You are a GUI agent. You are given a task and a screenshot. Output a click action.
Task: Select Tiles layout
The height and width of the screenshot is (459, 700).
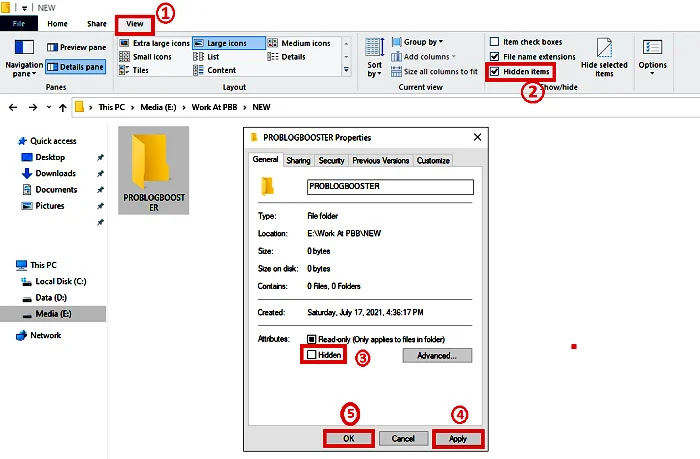coord(134,70)
